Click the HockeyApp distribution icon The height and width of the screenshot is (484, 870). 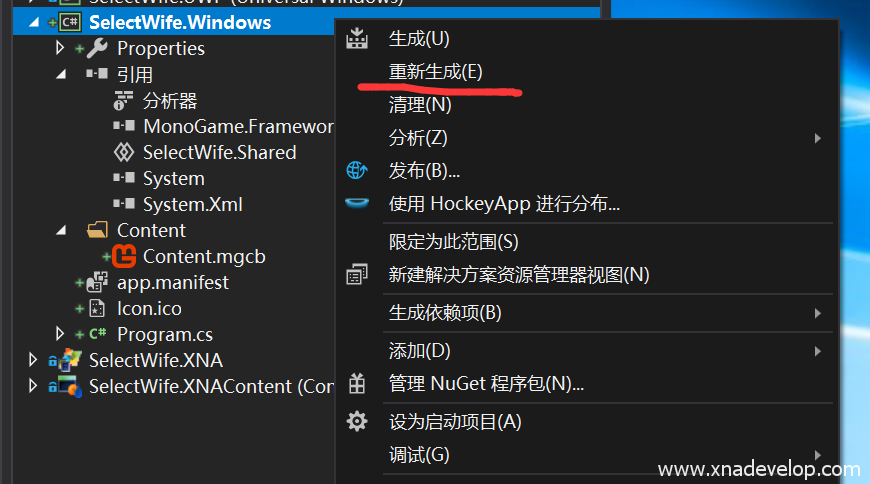pos(357,203)
